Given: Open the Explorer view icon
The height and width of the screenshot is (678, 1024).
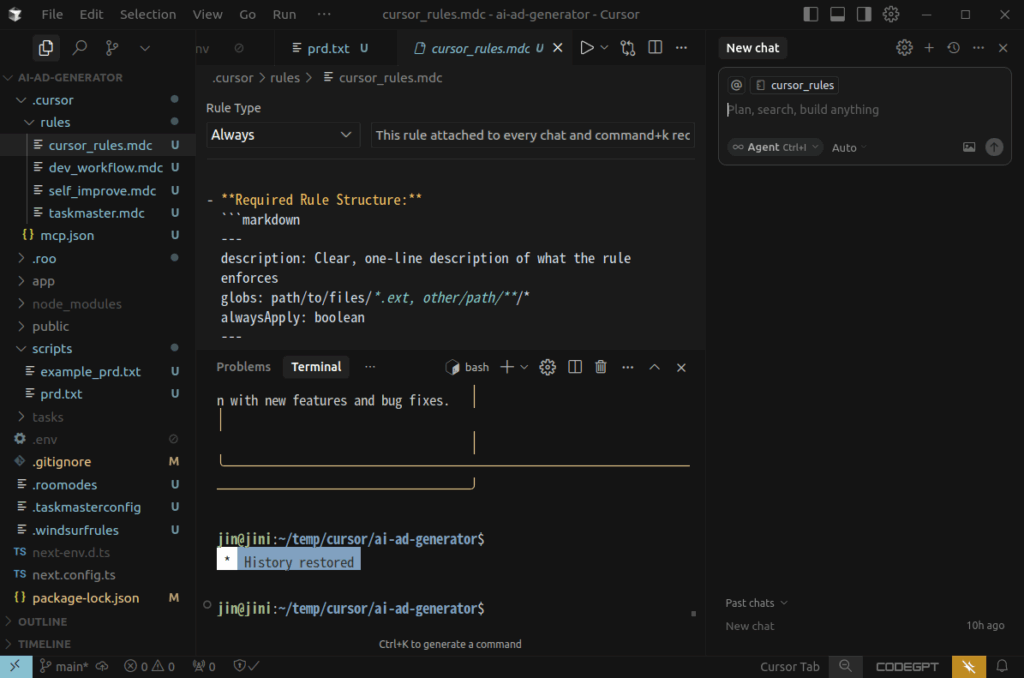Looking at the screenshot, I should click(x=46, y=48).
